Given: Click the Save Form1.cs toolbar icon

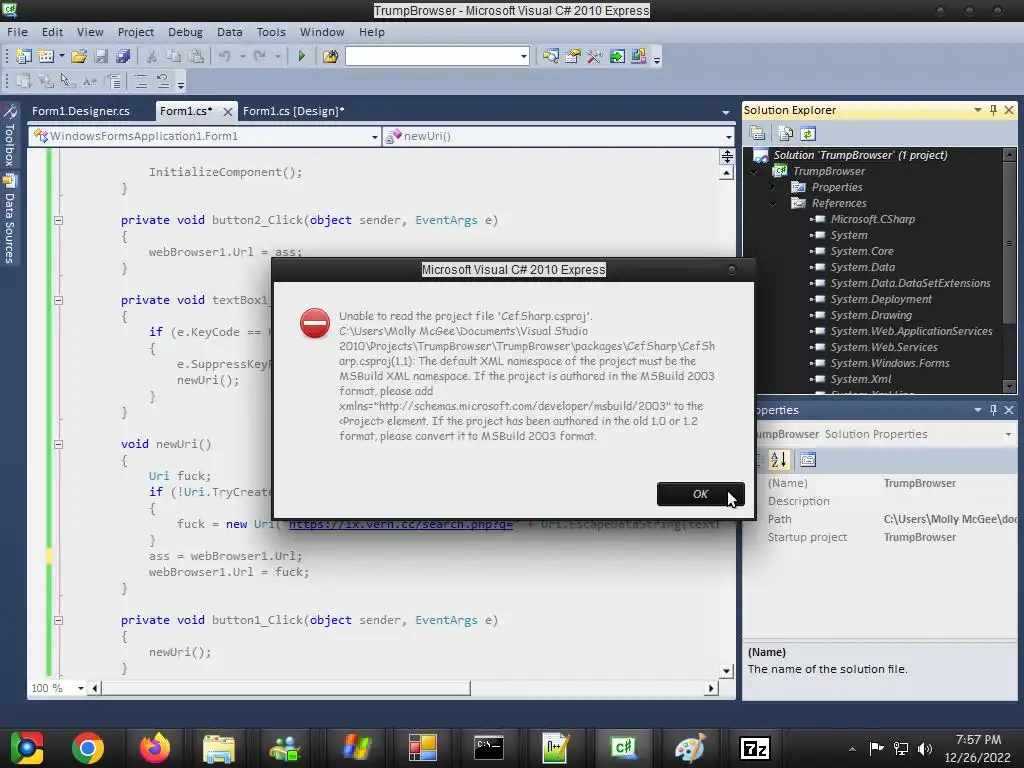Looking at the screenshot, I should click(x=101, y=56).
